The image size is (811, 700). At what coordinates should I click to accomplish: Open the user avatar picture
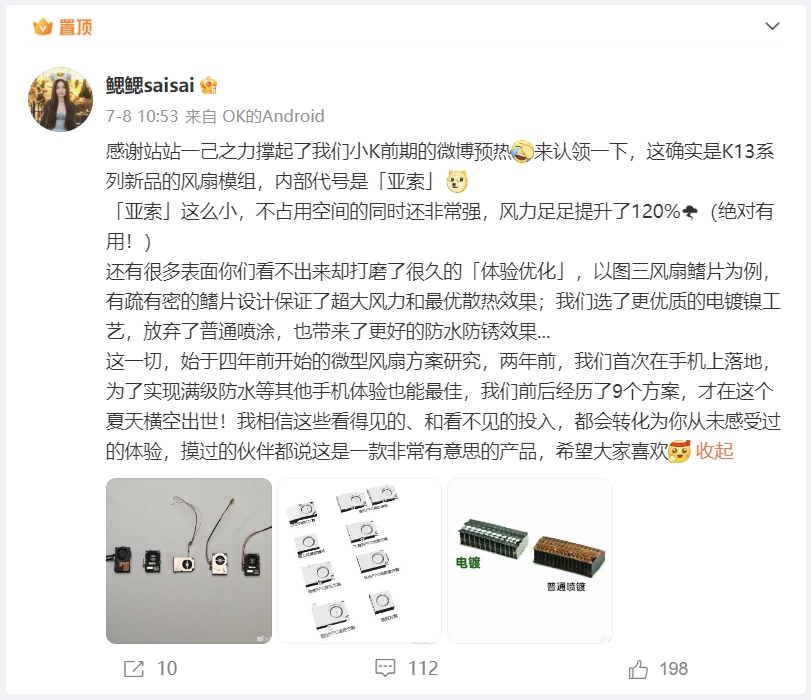coord(61,99)
